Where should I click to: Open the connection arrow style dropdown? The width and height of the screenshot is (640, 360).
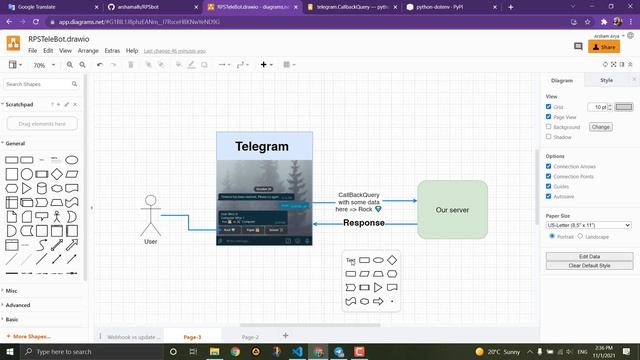(x=224, y=64)
